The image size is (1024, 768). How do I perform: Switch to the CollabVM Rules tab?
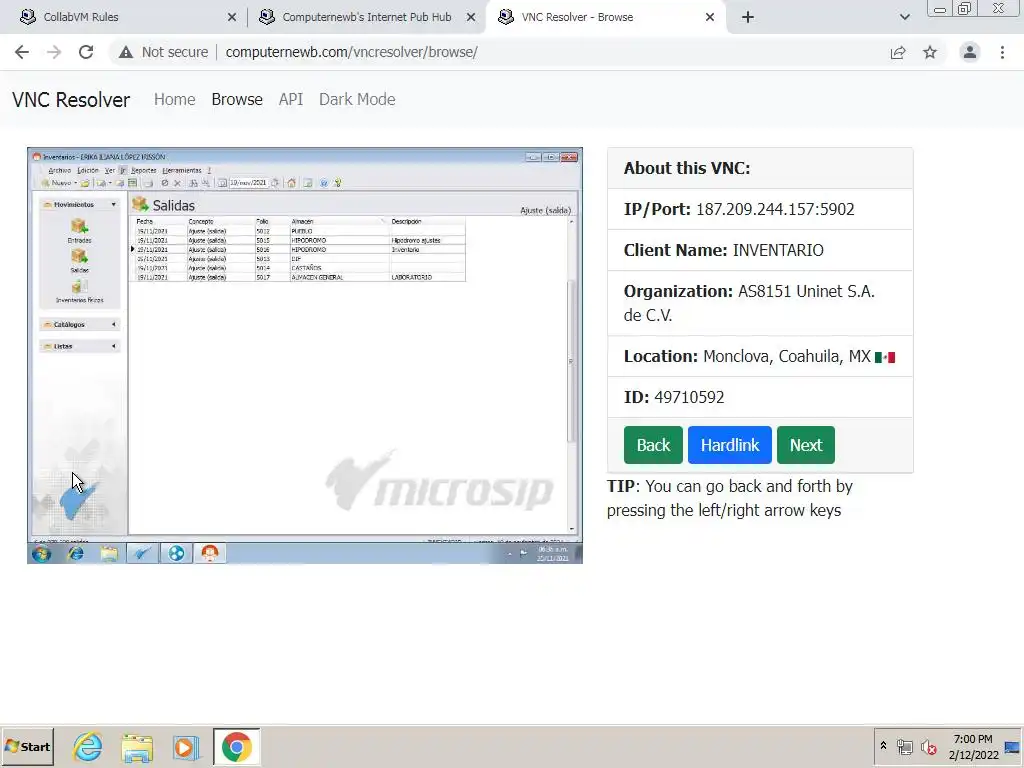pos(124,17)
